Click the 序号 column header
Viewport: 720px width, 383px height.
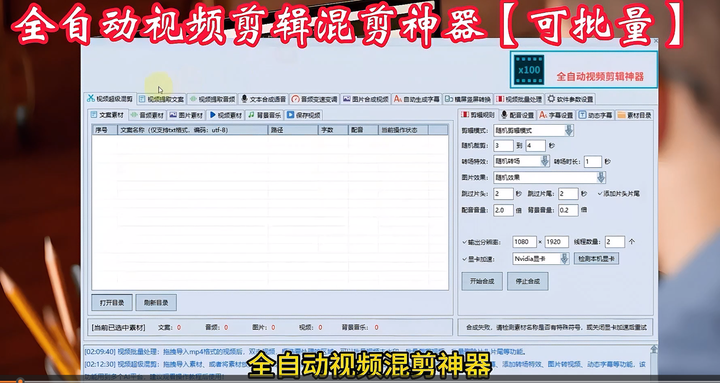coord(105,130)
